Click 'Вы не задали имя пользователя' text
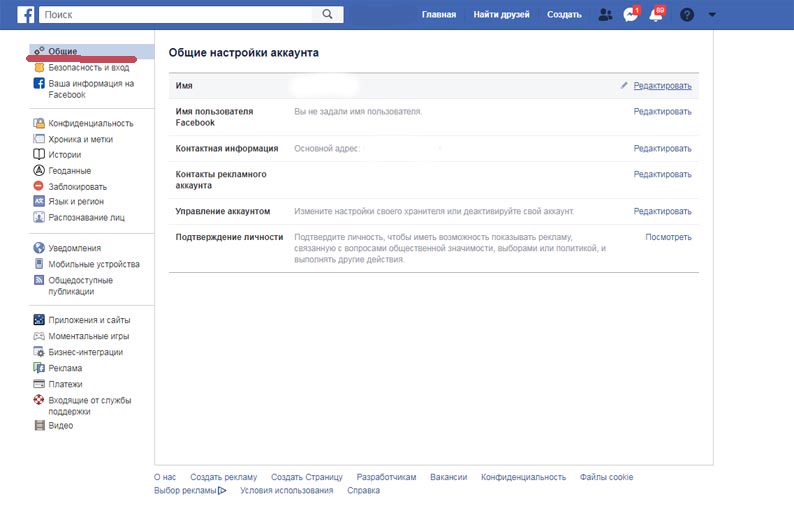 tap(358, 111)
